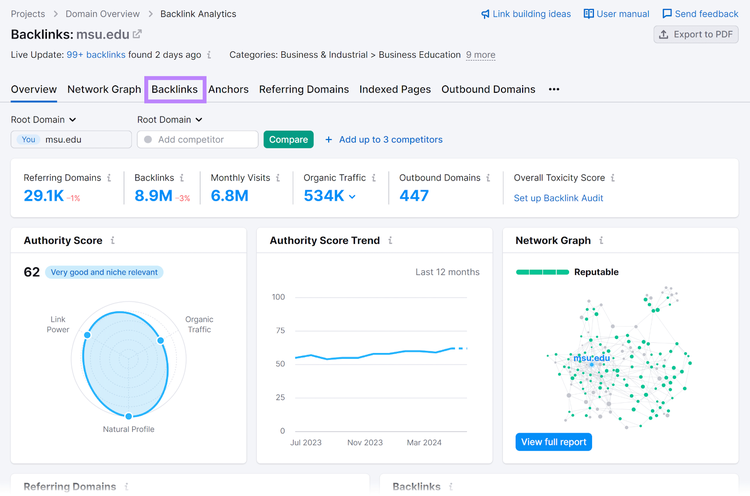The height and width of the screenshot is (496, 750).
Task: Open msu.edu external link icon
Action: click(137, 34)
